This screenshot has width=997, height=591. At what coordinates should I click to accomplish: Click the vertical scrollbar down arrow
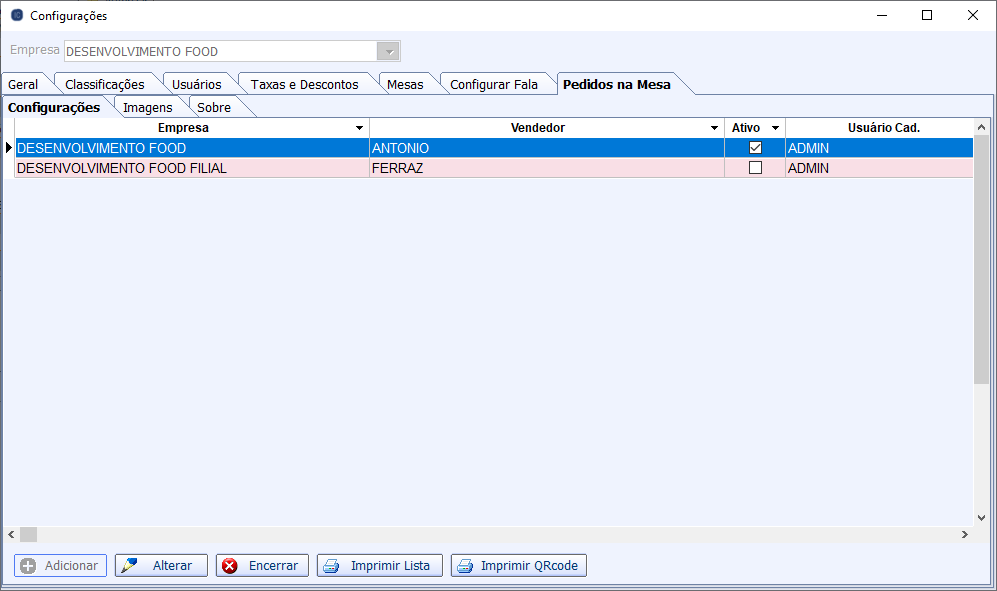coord(981,518)
